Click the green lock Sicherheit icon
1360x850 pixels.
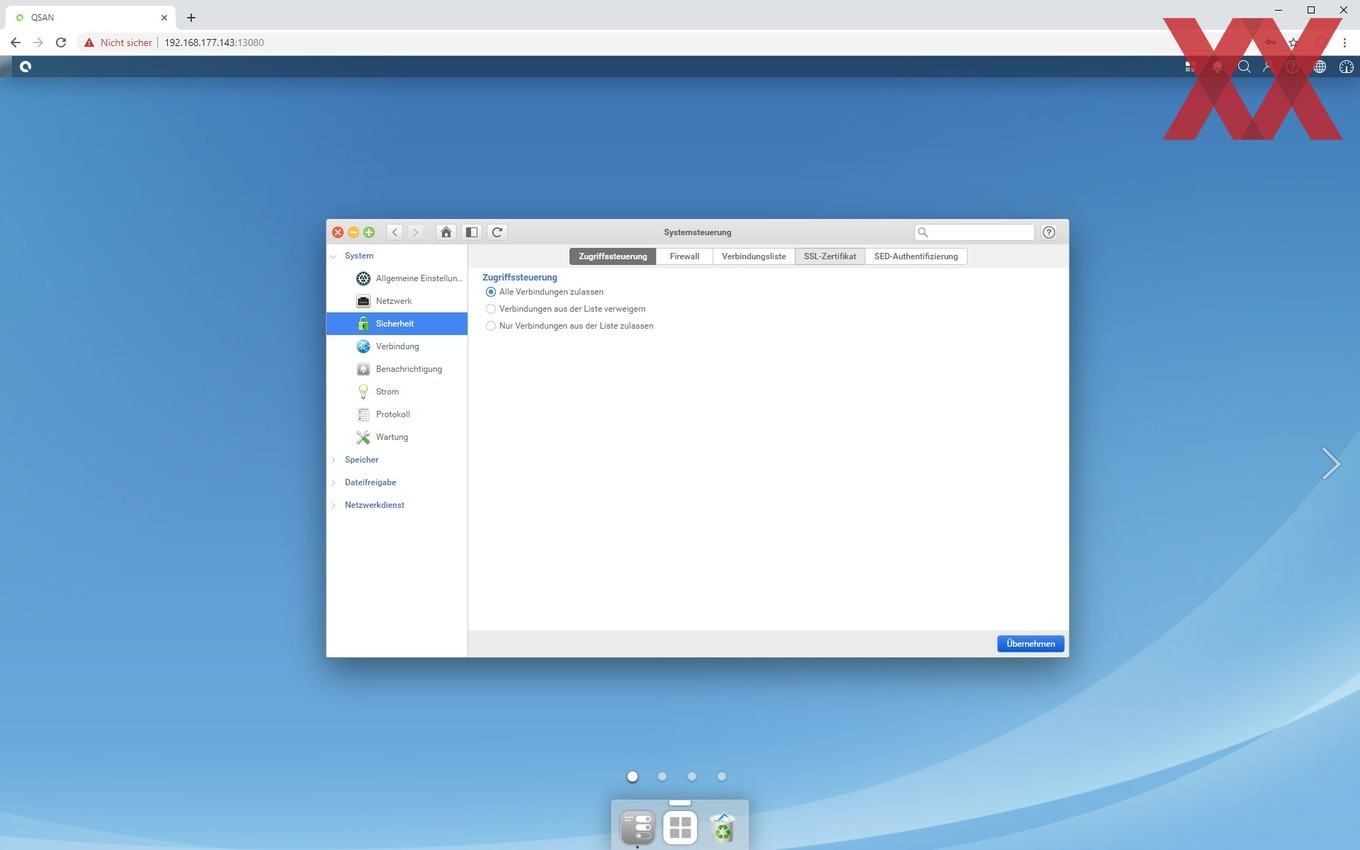click(x=363, y=324)
